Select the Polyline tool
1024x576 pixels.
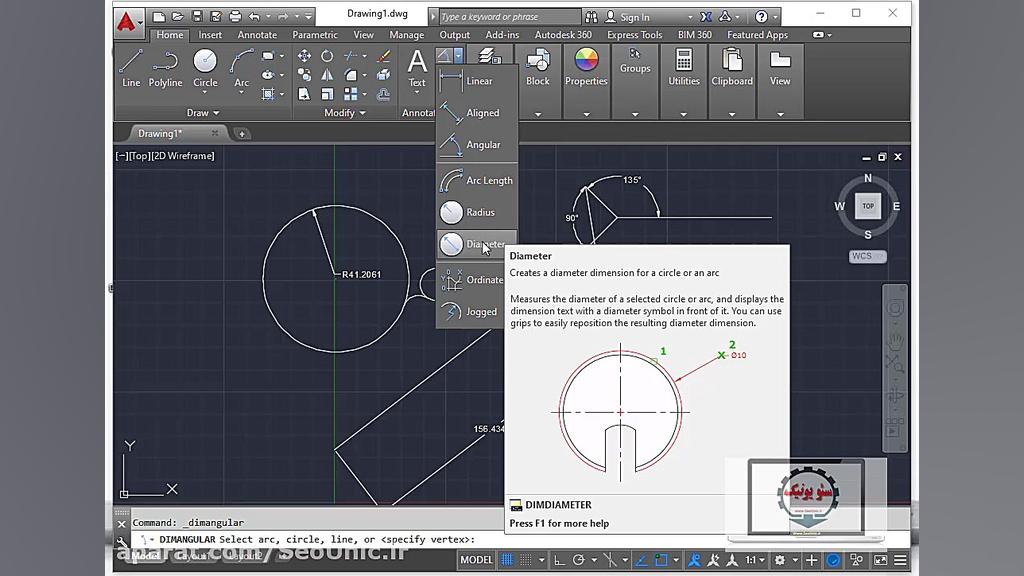[x=165, y=68]
